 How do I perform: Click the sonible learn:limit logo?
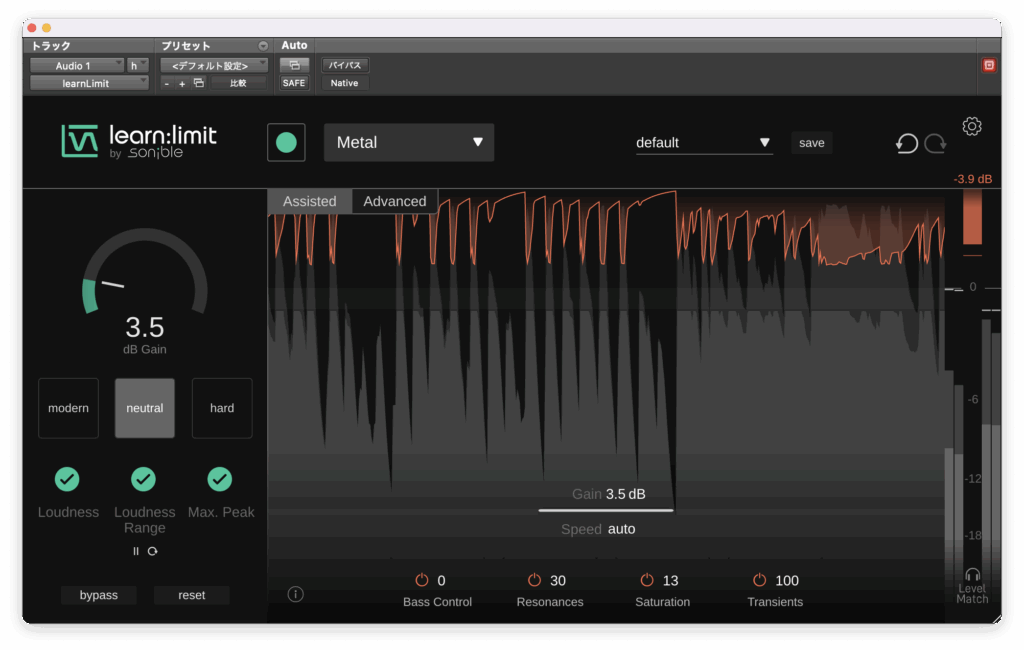(139, 142)
